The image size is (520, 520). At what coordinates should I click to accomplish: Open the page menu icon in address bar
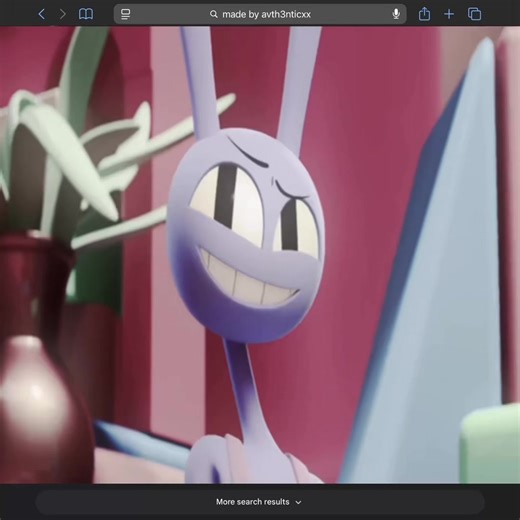(126, 14)
